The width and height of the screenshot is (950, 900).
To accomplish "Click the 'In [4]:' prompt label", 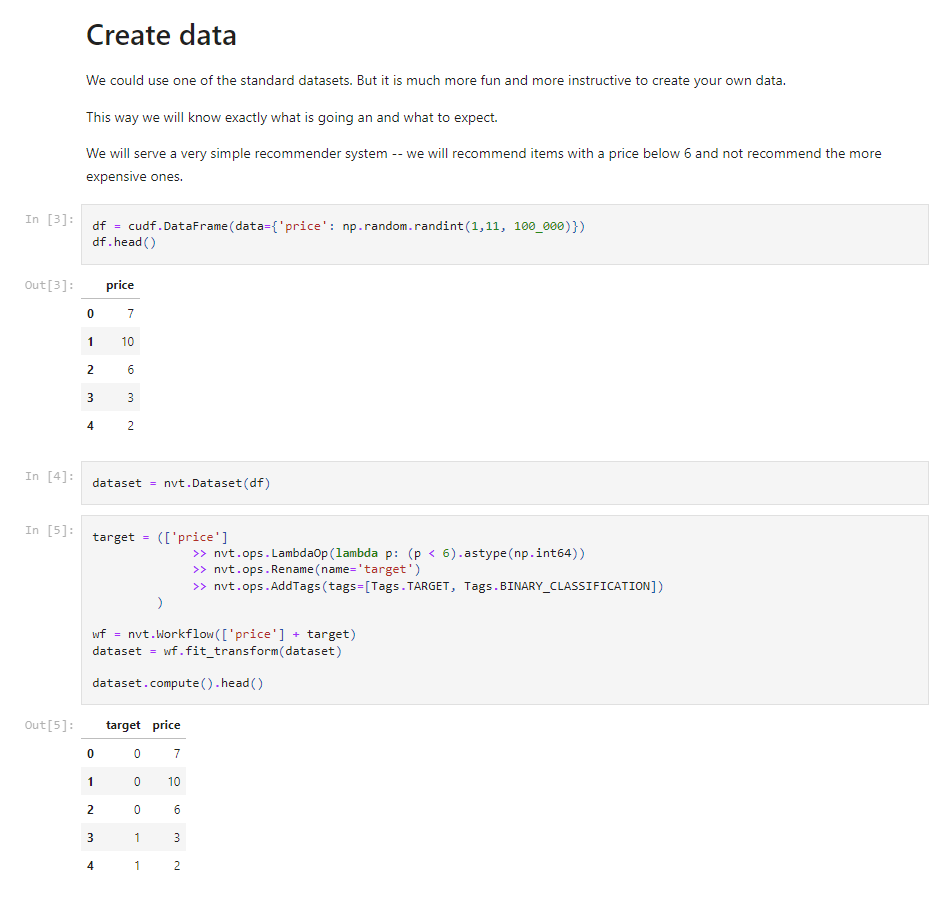I will (x=49, y=476).
